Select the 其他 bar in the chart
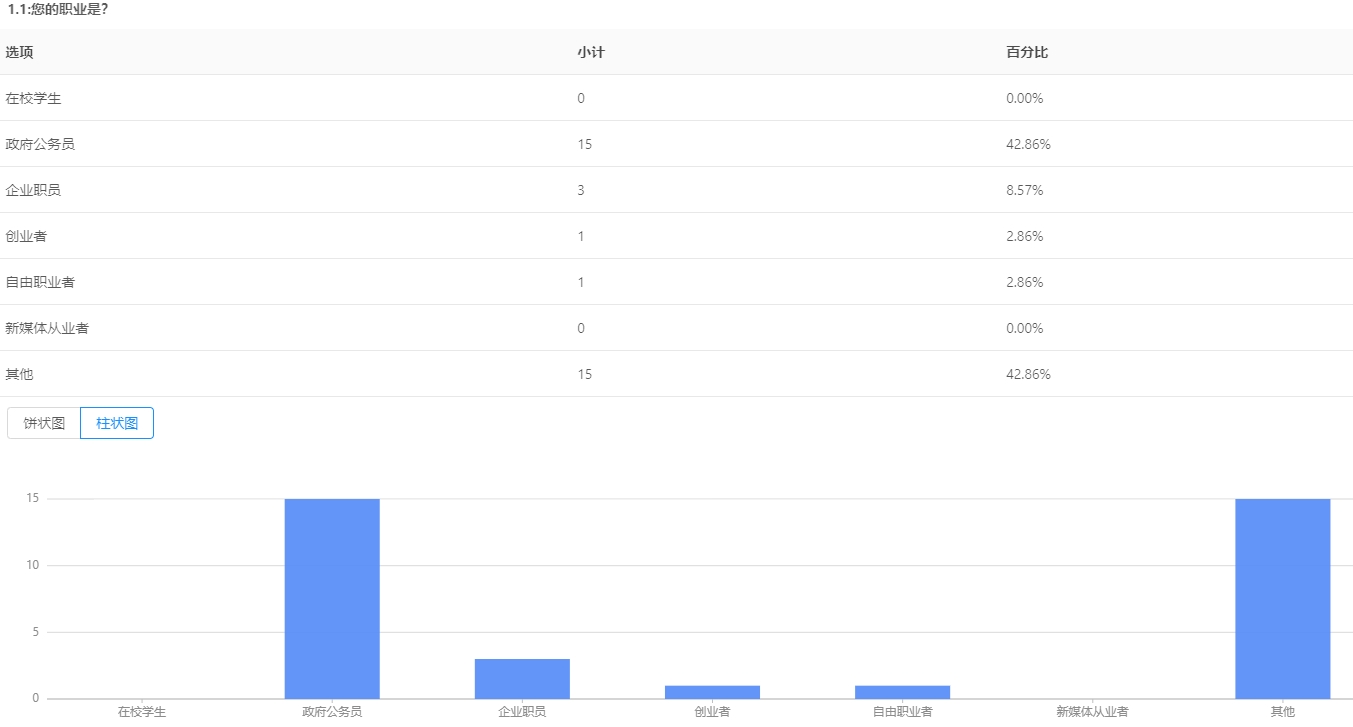The image size is (1353, 727). click(1282, 598)
